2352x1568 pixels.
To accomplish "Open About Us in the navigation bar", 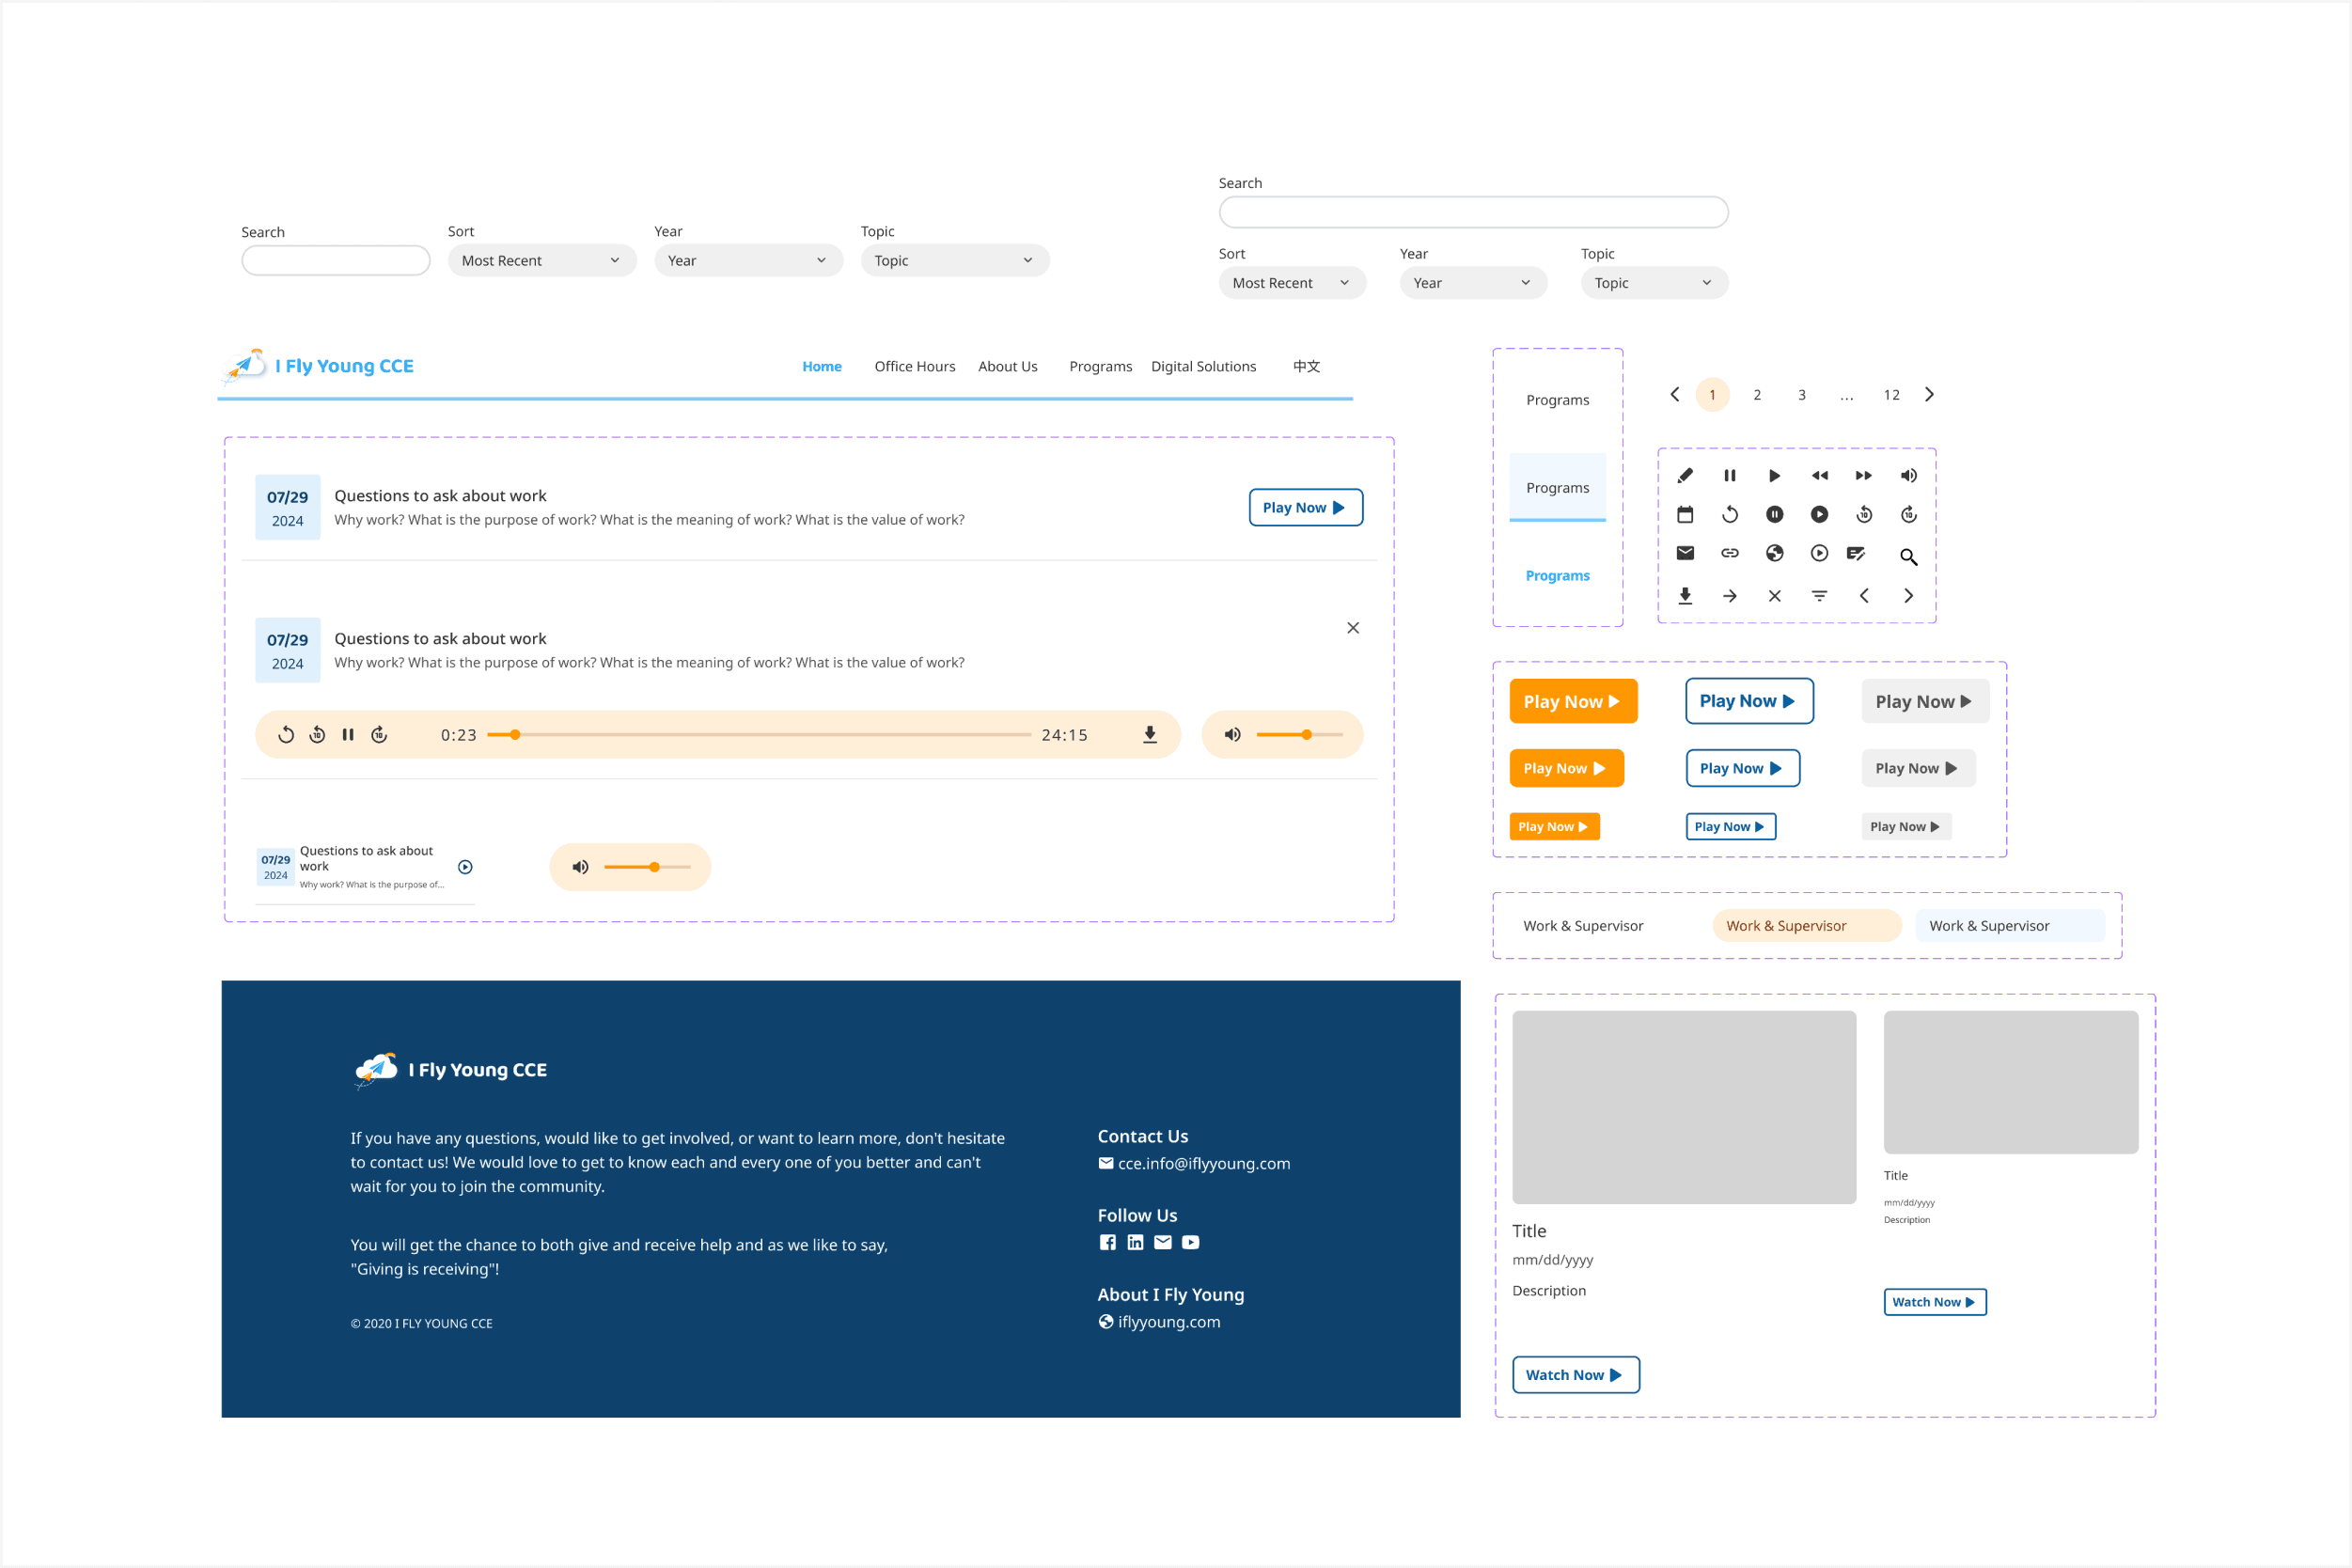I will (x=1008, y=366).
